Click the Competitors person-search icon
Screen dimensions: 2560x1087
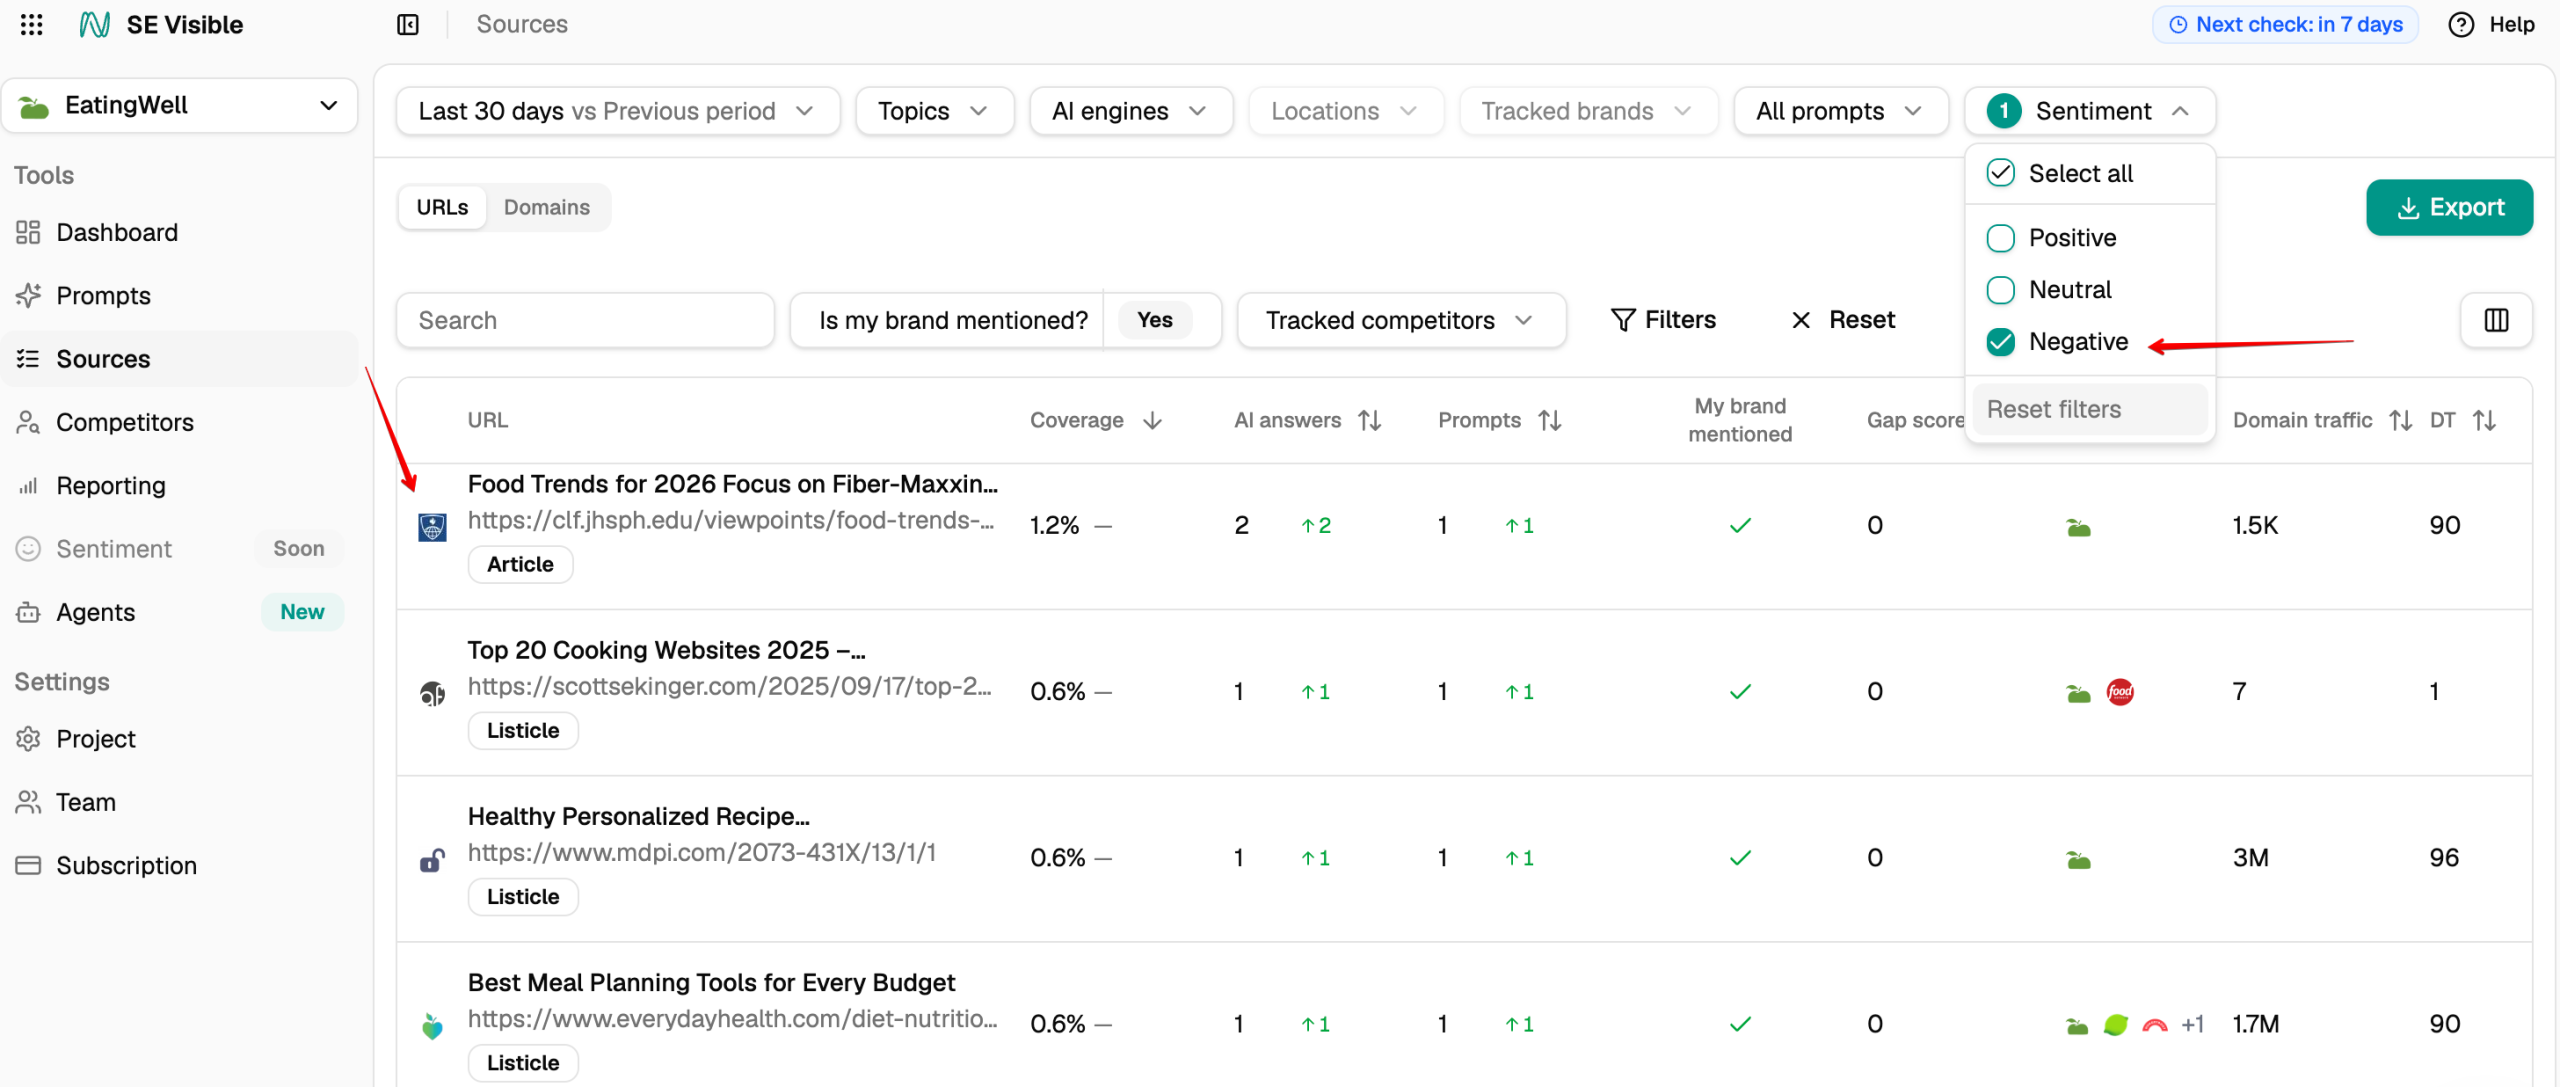(28, 422)
